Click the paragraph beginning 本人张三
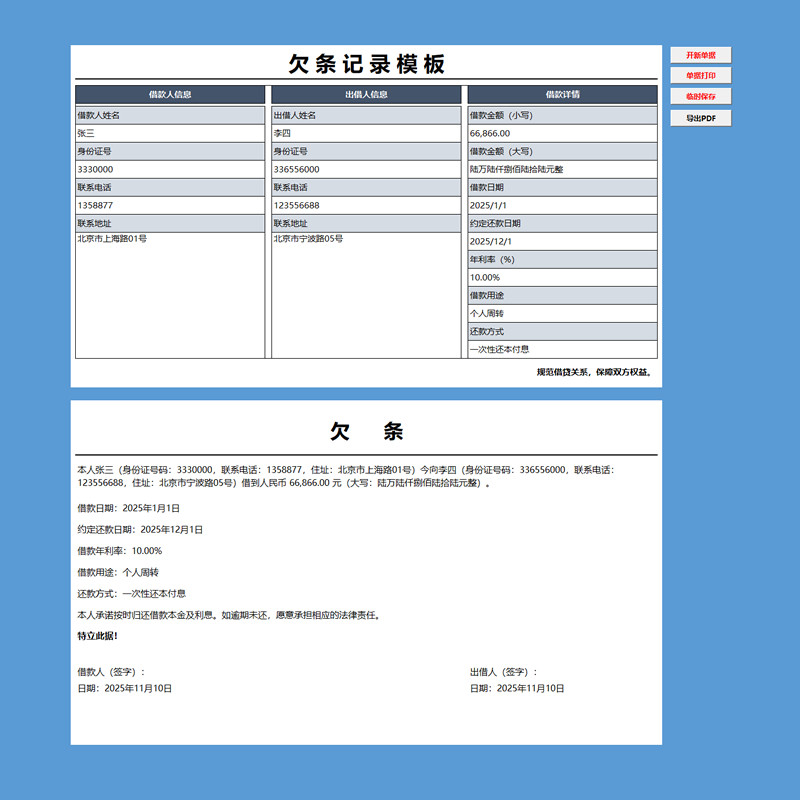Image resolution: width=800 pixels, height=800 pixels. (346, 477)
